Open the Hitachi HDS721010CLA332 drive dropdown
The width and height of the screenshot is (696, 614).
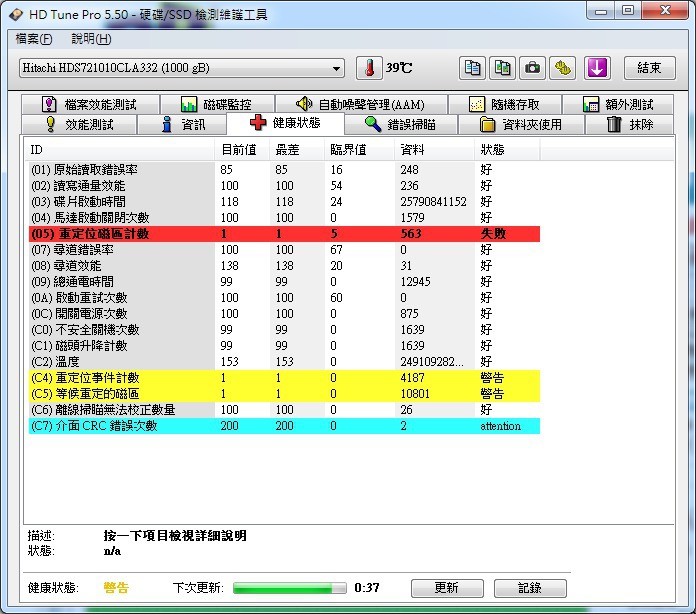182,68
